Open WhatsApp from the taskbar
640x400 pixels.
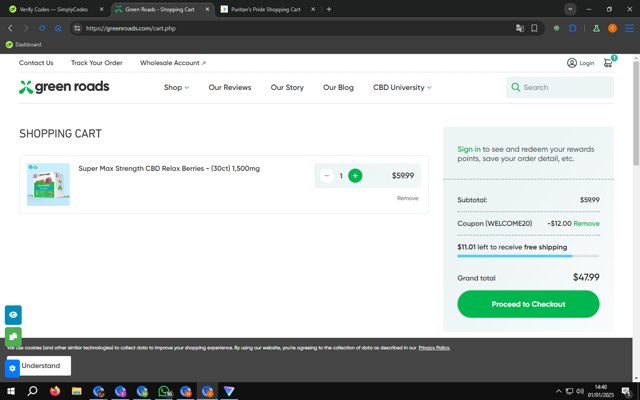point(164,391)
